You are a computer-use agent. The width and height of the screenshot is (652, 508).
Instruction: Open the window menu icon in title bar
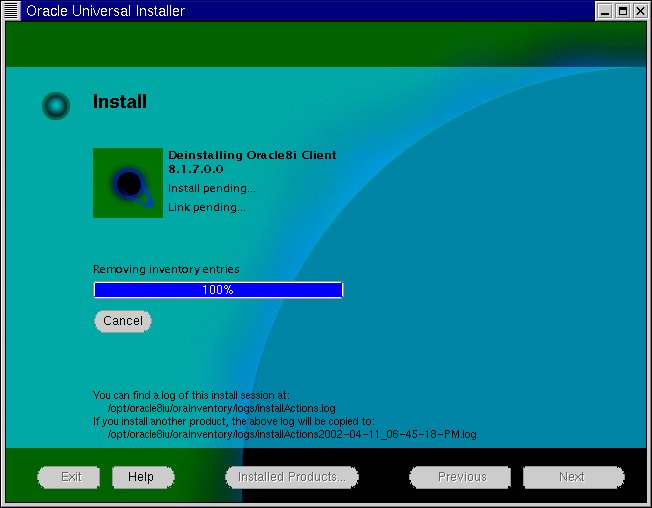tap(11, 10)
